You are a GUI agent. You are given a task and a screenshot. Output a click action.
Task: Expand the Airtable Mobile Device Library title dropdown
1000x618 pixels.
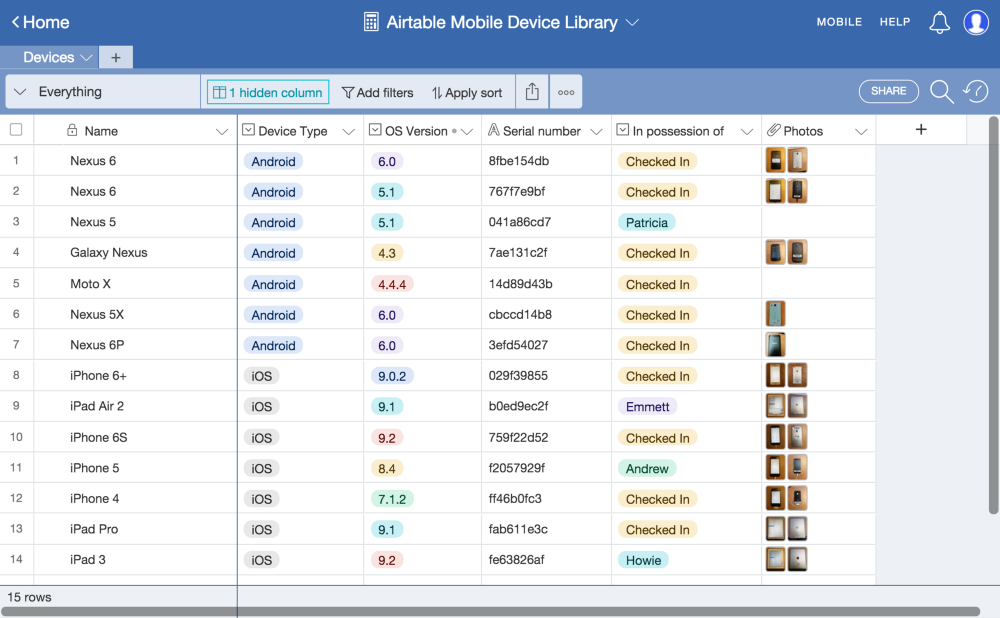[632, 22]
